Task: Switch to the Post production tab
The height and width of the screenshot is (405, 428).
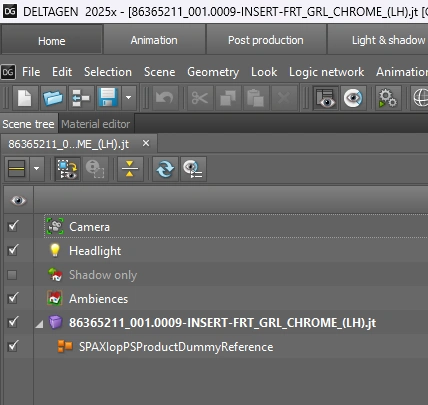Action: point(266,40)
